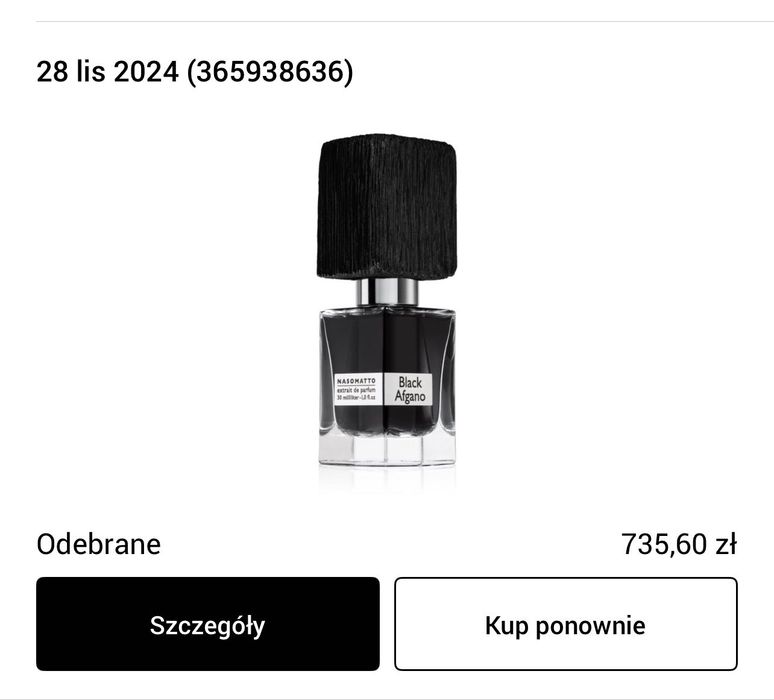Click the black wooden bottle cap
Screen dimensions: 774x700
(387, 208)
